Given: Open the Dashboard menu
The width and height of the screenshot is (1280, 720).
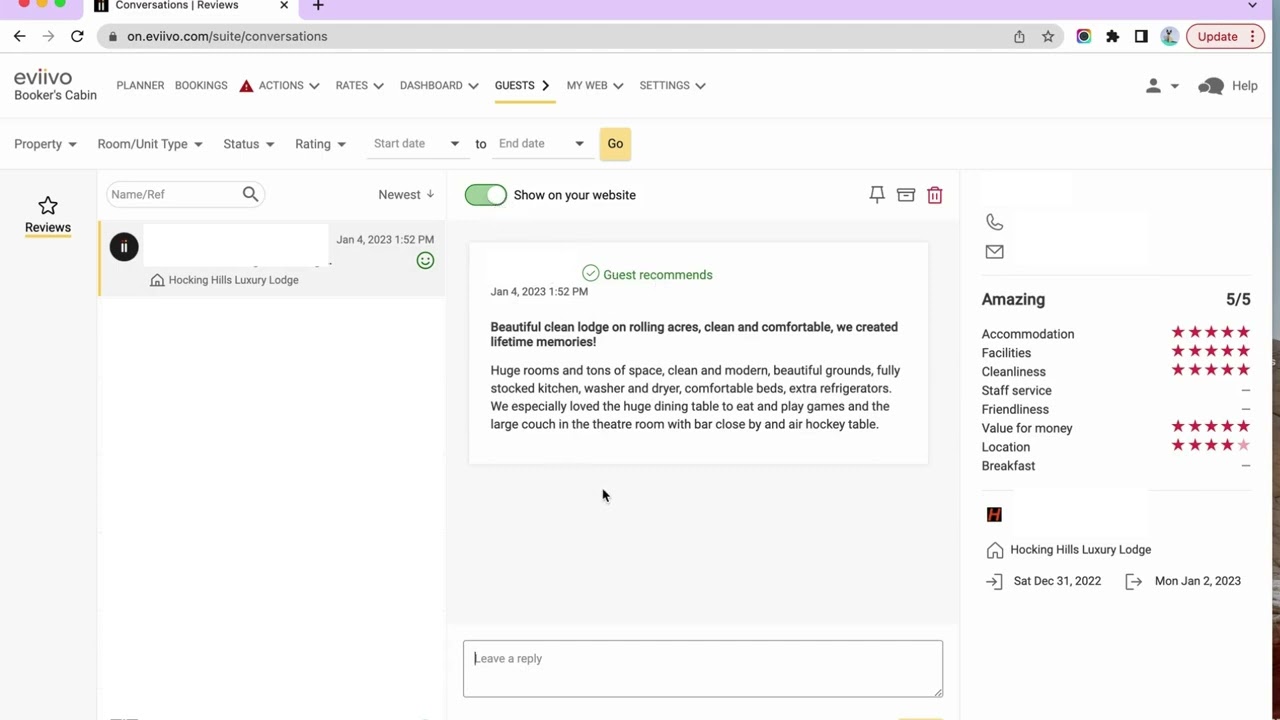Looking at the screenshot, I should click(439, 86).
